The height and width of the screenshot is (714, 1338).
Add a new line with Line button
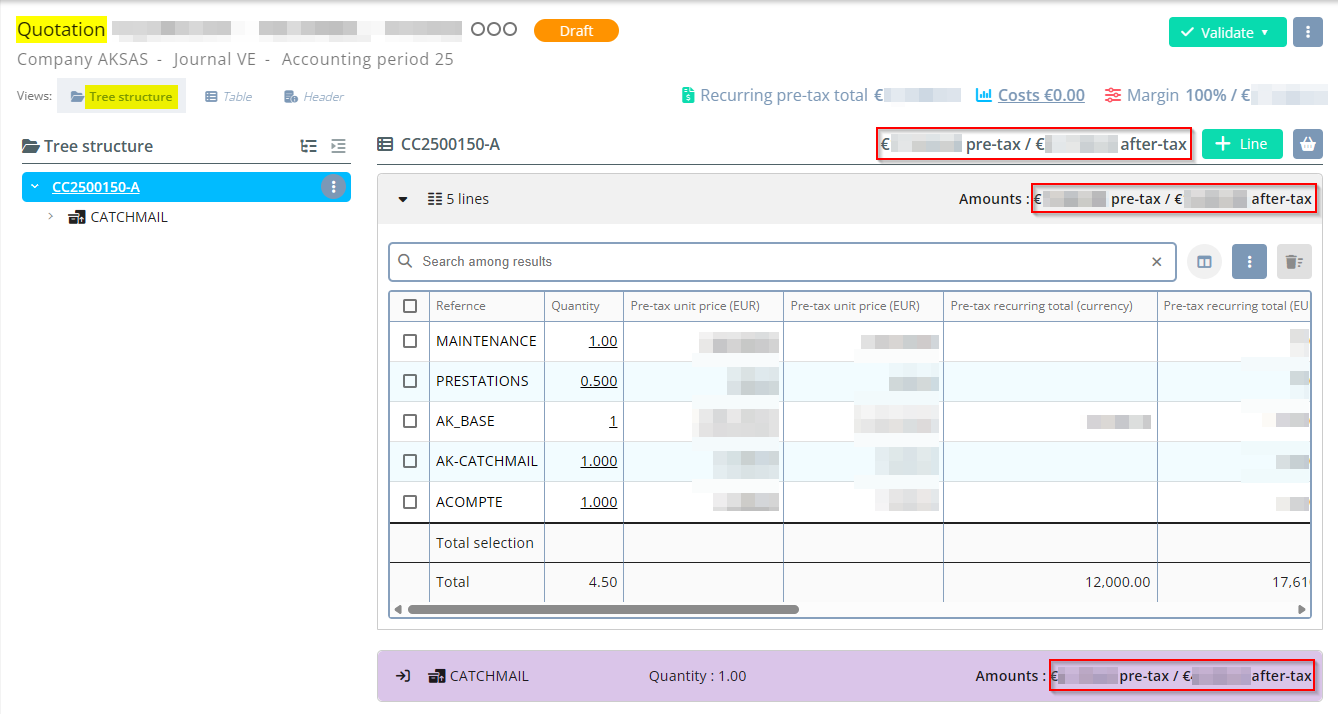point(1241,144)
